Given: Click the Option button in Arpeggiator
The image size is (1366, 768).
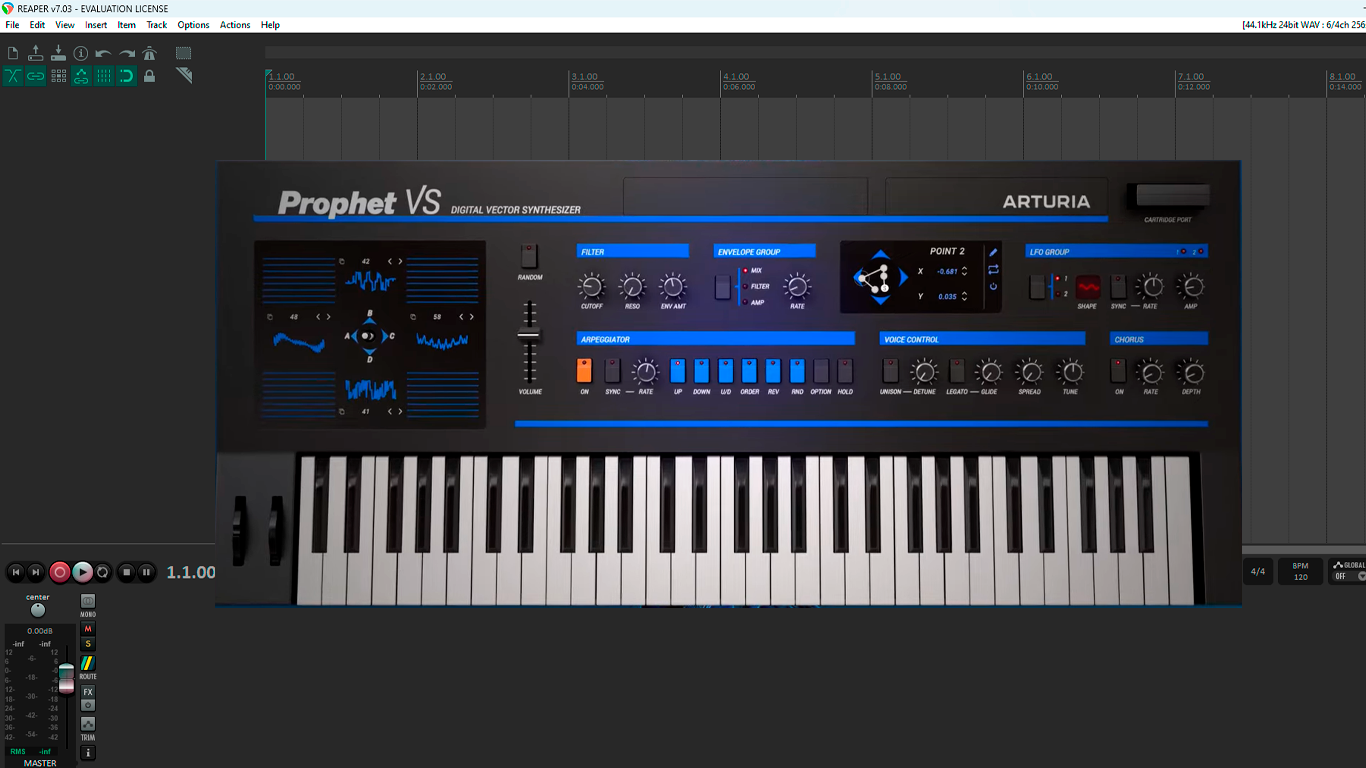Looking at the screenshot, I should point(821,371).
